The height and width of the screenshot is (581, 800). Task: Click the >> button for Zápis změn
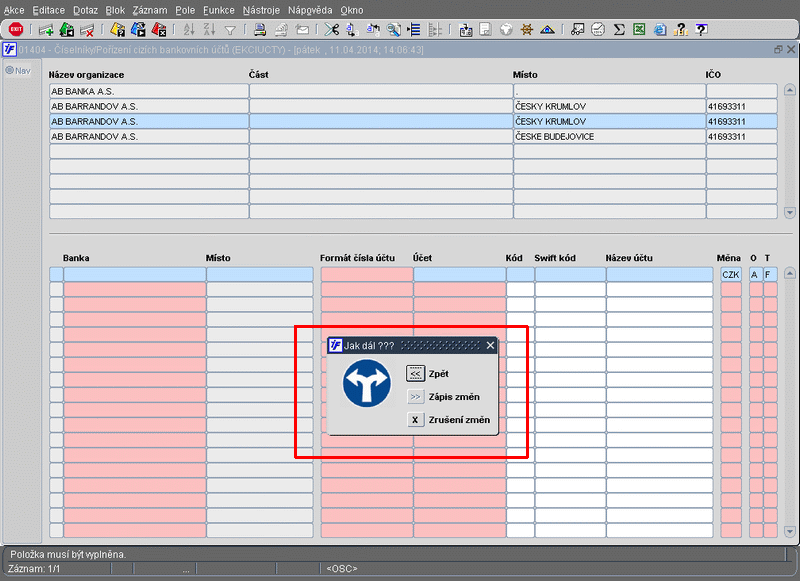point(415,397)
